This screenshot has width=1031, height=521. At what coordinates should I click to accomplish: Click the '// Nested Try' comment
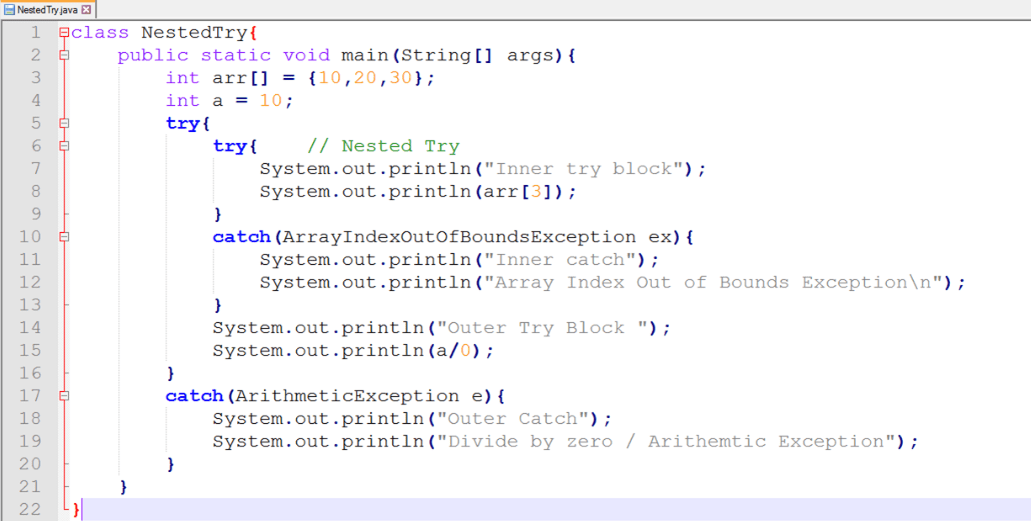(383, 146)
